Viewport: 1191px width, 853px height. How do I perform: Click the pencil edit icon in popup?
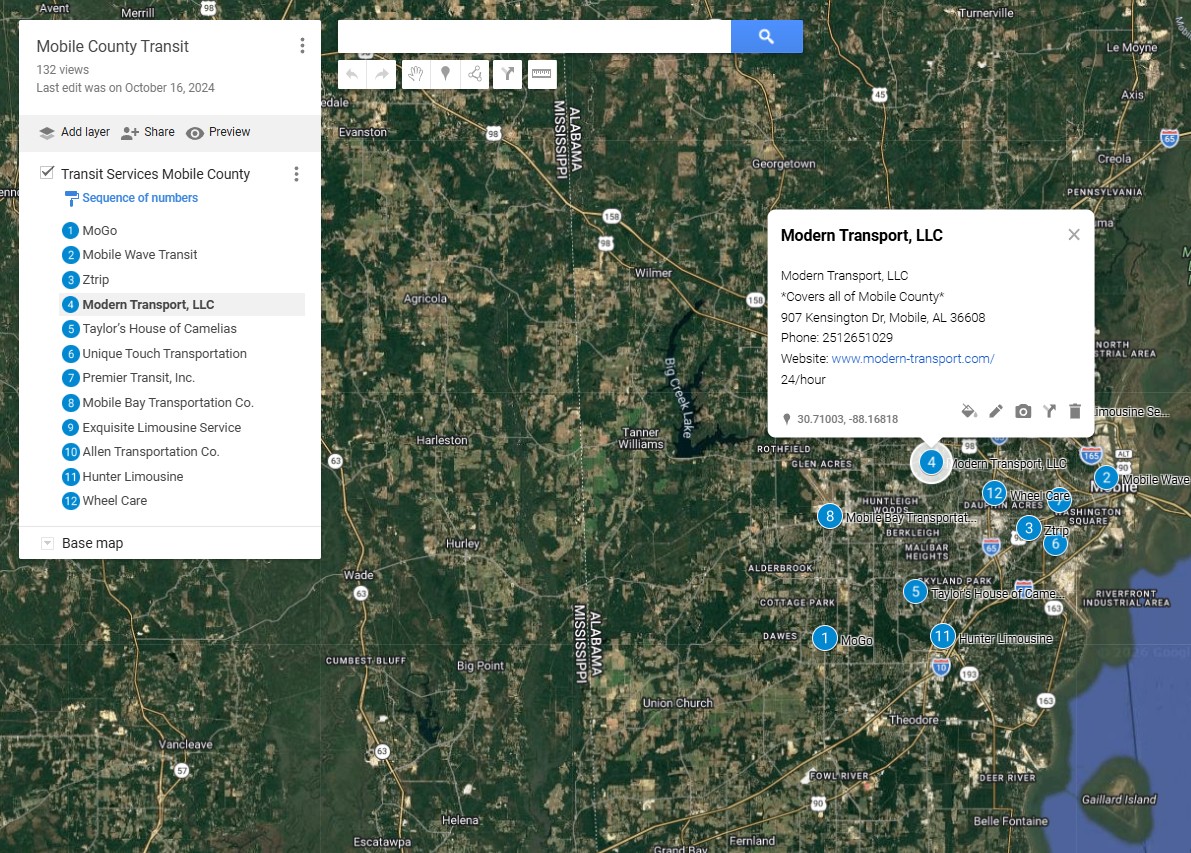(x=996, y=412)
